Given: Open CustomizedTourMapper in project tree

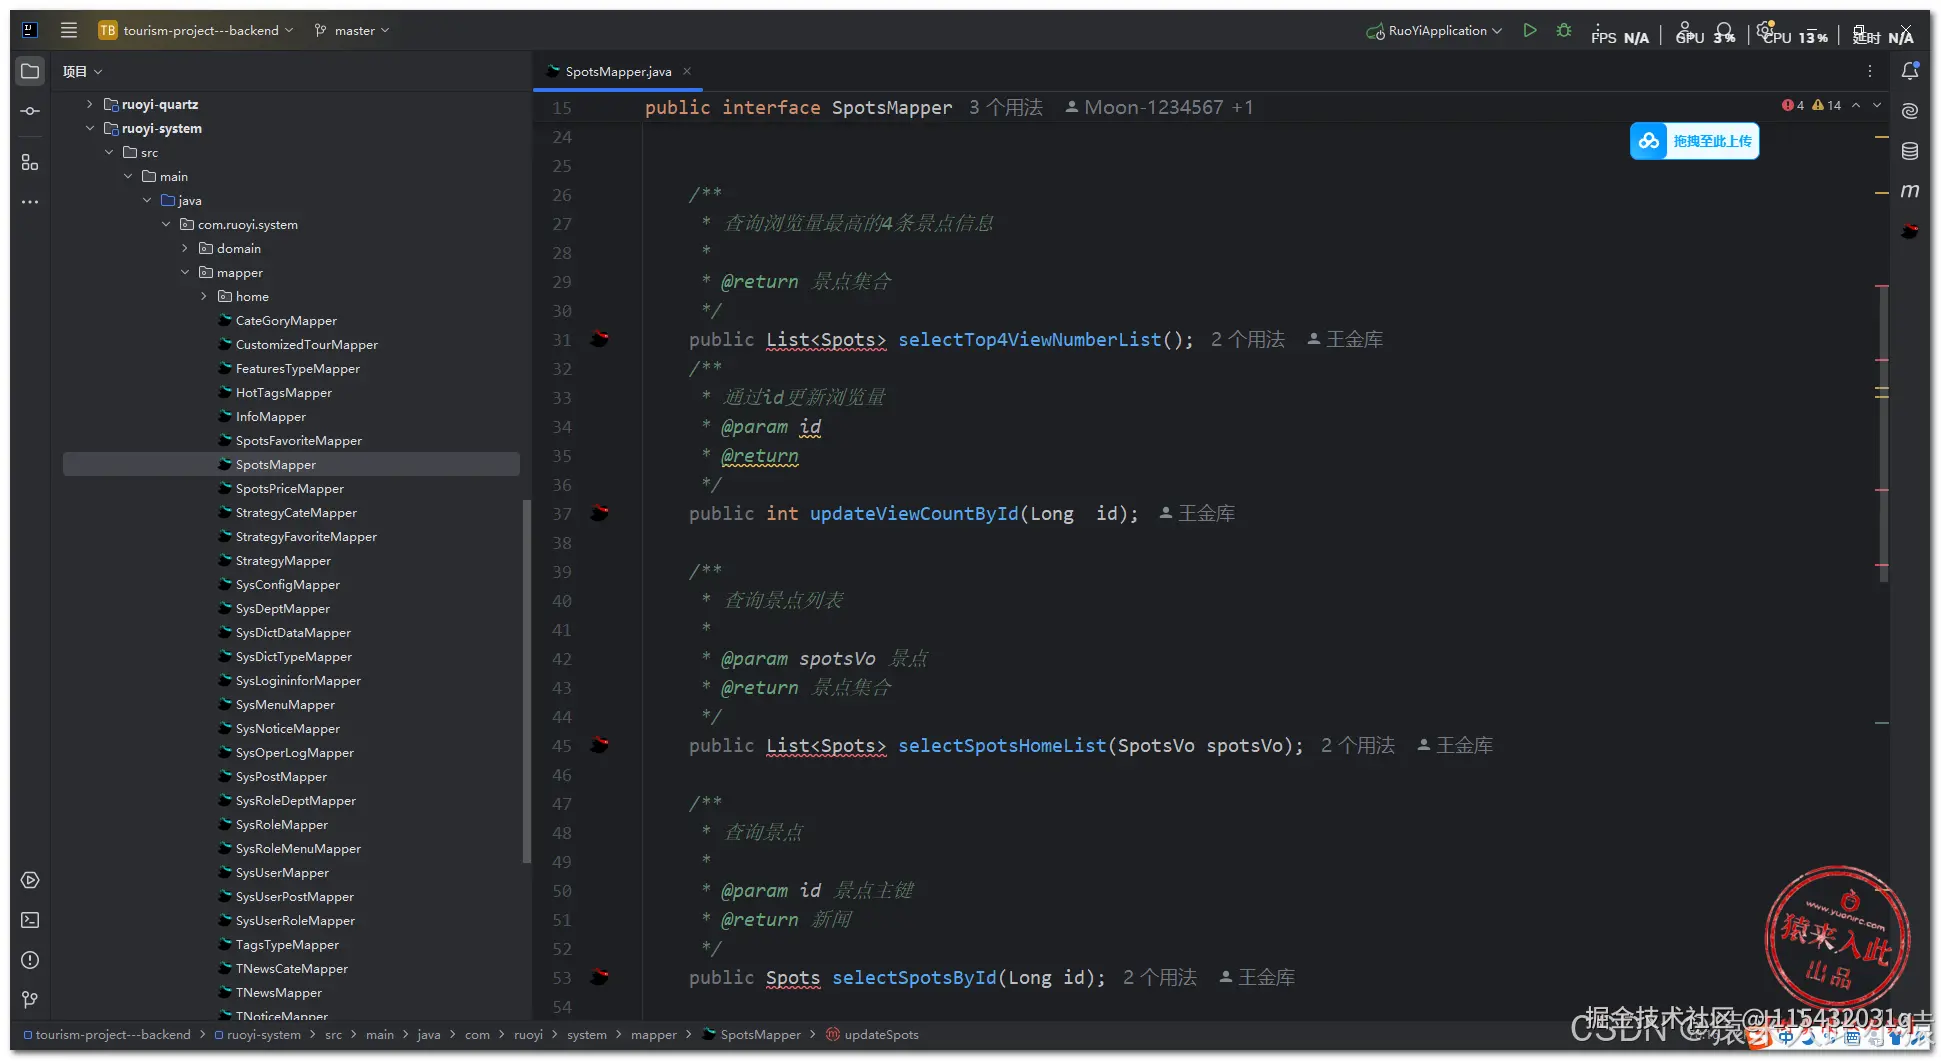Looking at the screenshot, I should coord(306,344).
